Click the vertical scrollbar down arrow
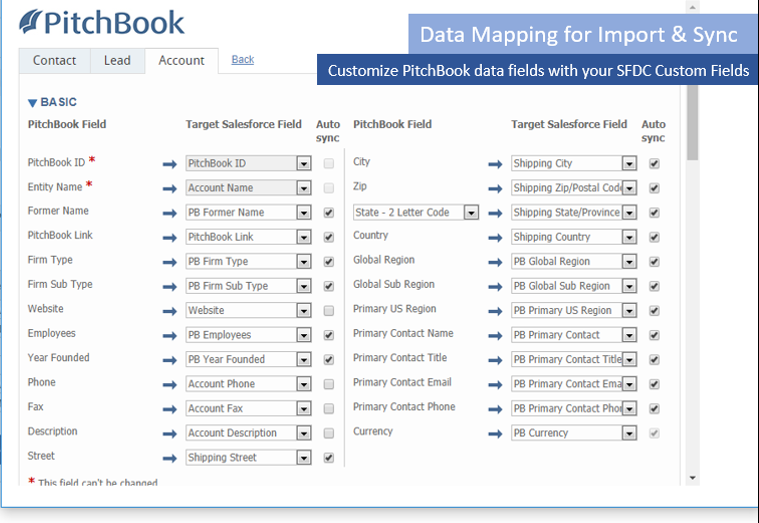The image size is (759, 523). coord(693,478)
